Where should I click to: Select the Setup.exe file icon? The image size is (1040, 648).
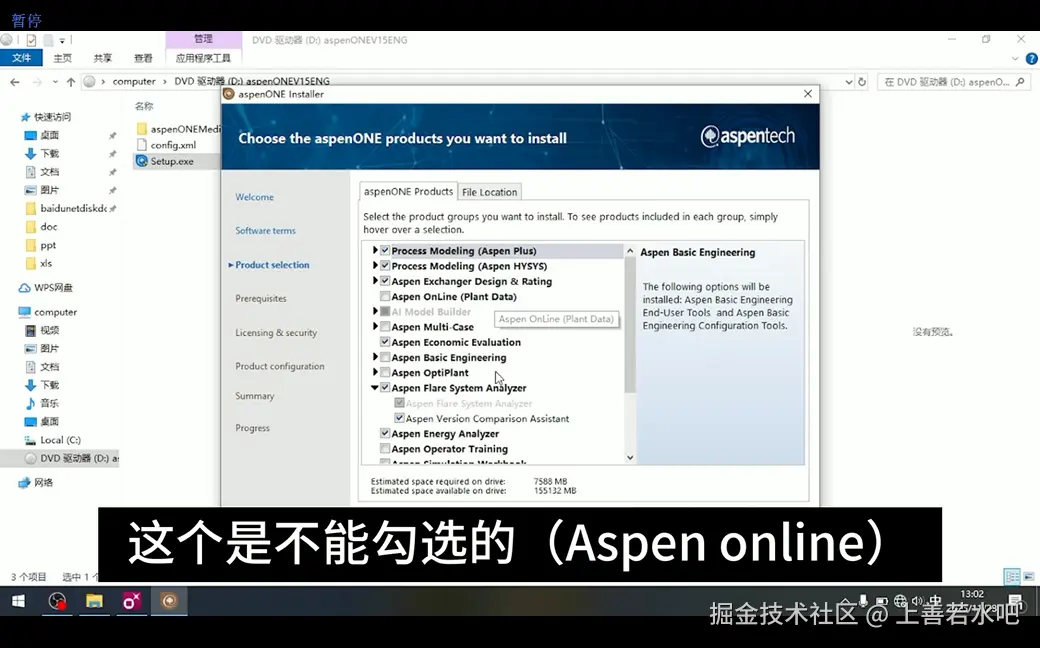141,161
